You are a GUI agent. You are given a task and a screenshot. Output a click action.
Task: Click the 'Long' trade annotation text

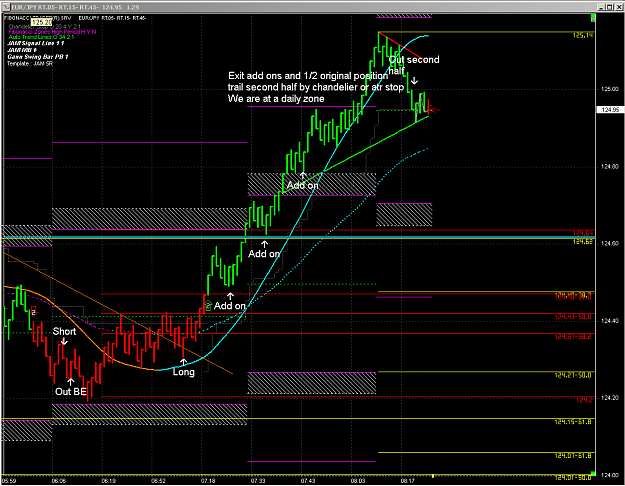(x=183, y=372)
